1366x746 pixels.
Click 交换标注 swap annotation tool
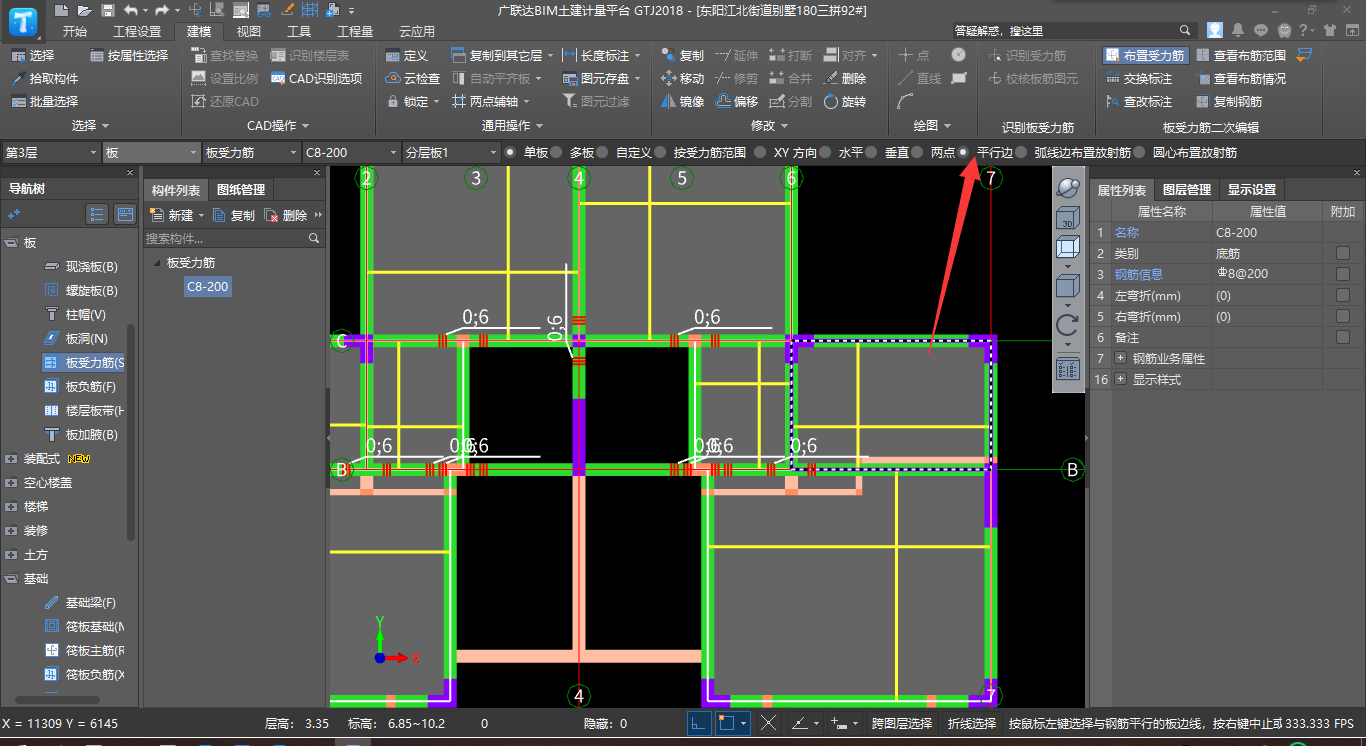(1140, 79)
